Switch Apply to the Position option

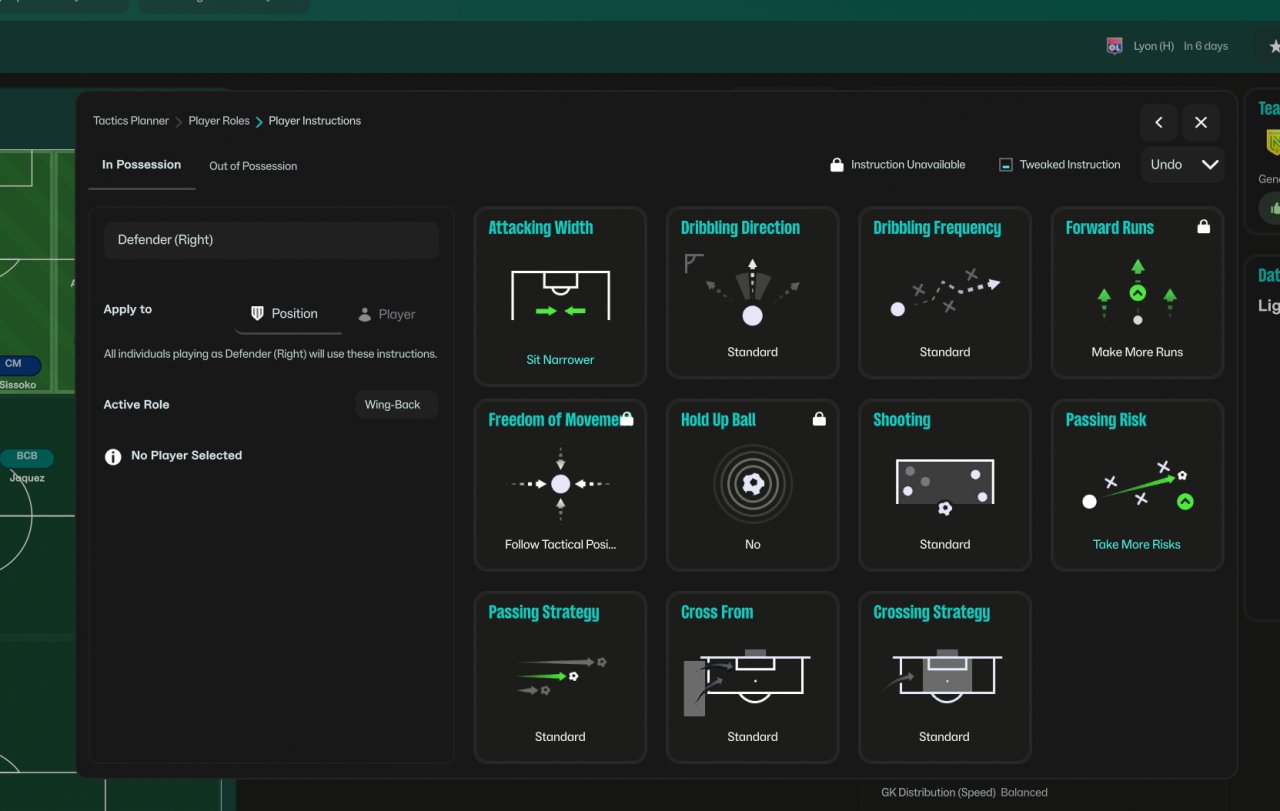click(x=284, y=314)
